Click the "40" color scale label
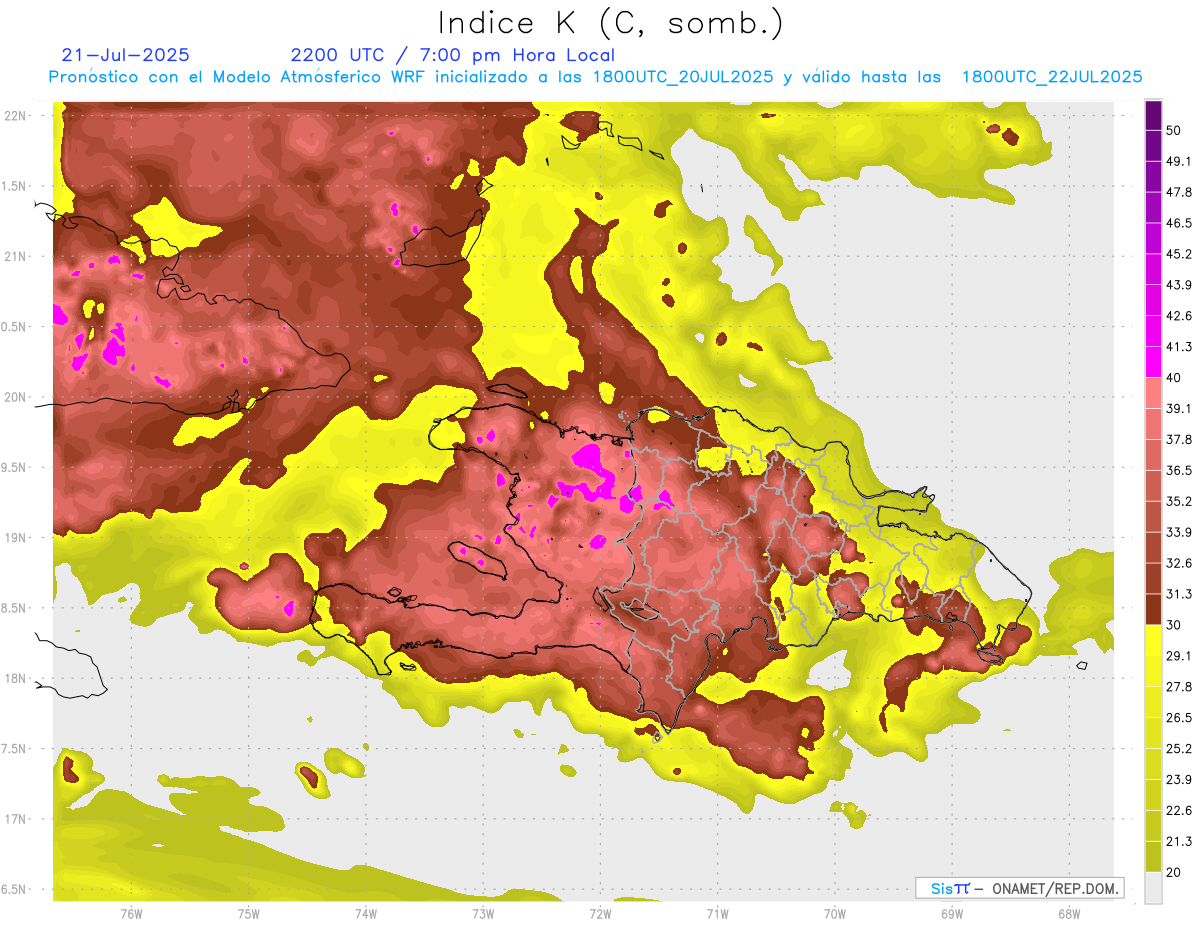The height and width of the screenshot is (927, 1200). [x=1174, y=378]
